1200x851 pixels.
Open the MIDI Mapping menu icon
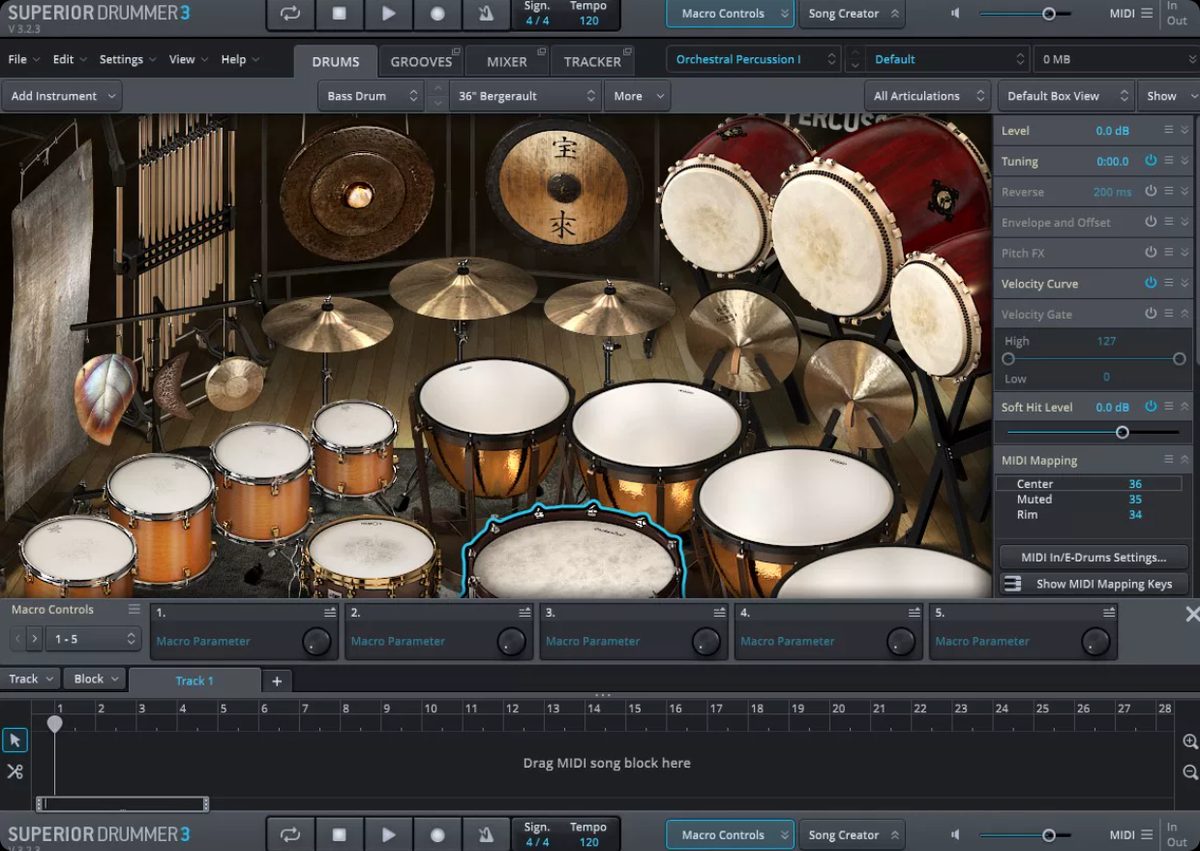(1168, 460)
